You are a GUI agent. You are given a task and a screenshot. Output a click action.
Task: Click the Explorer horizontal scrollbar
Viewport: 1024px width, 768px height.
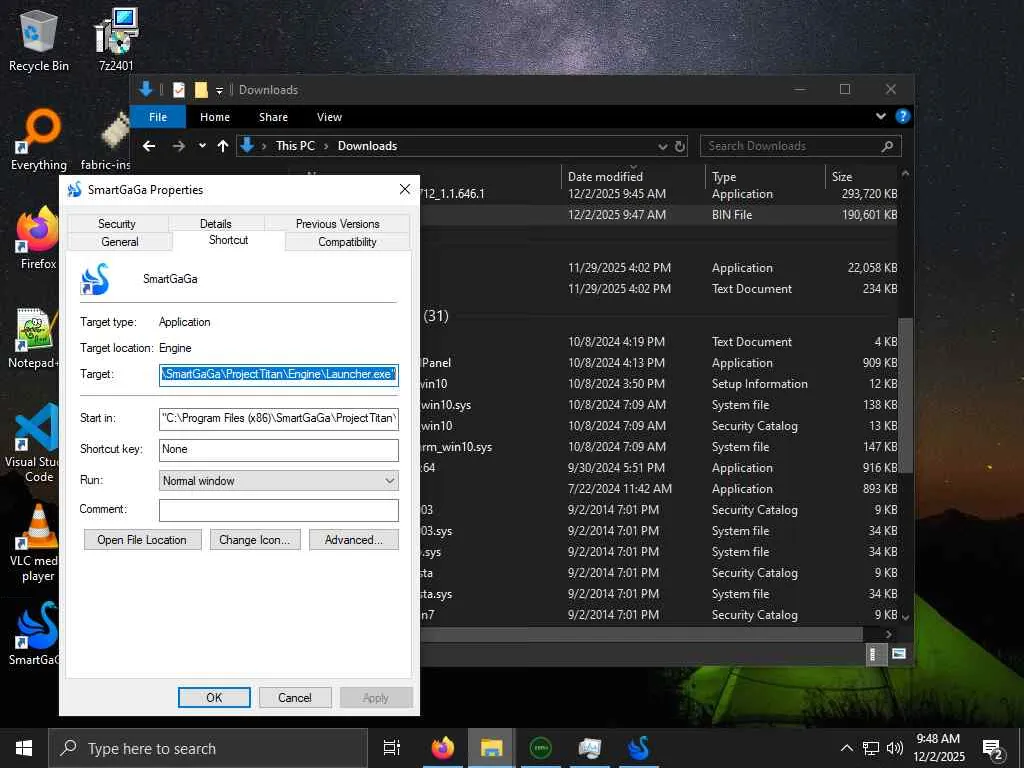pyautogui.click(x=641, y=634)
